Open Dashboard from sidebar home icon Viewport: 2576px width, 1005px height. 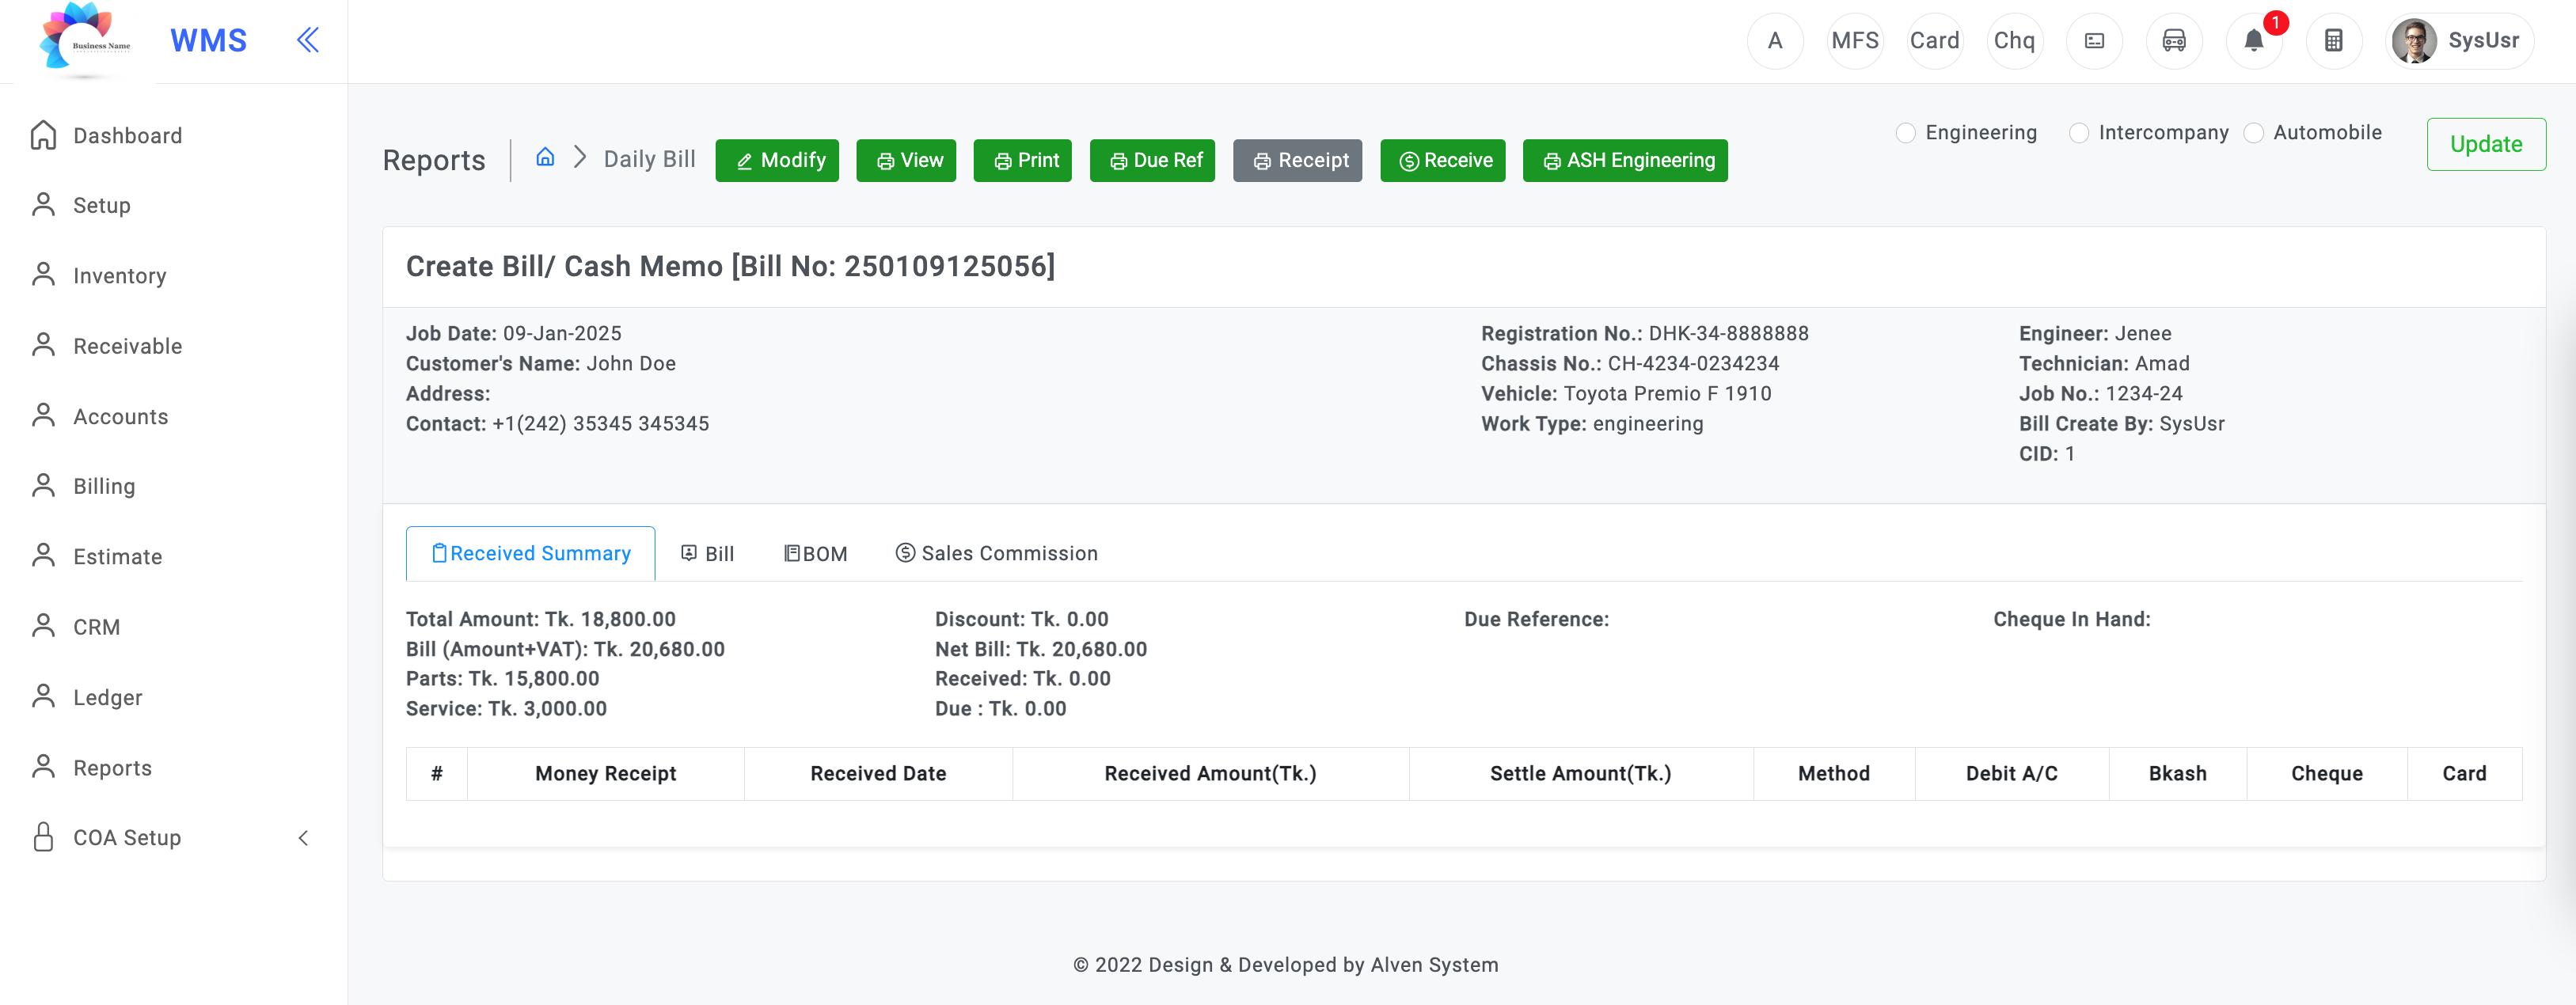coord(44,135)
